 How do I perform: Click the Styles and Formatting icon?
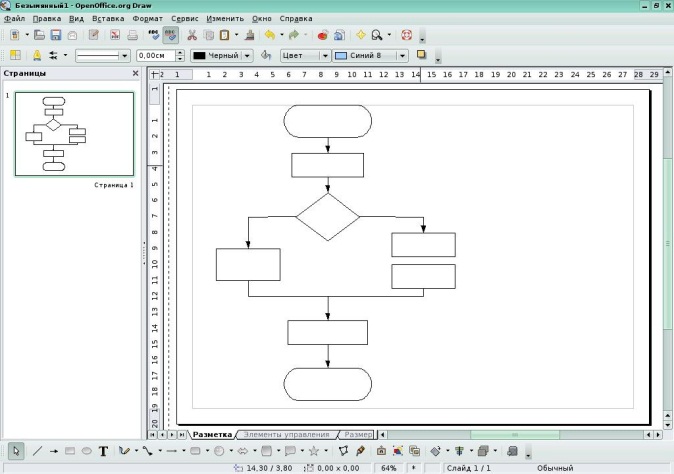click(x=15, y=55)
